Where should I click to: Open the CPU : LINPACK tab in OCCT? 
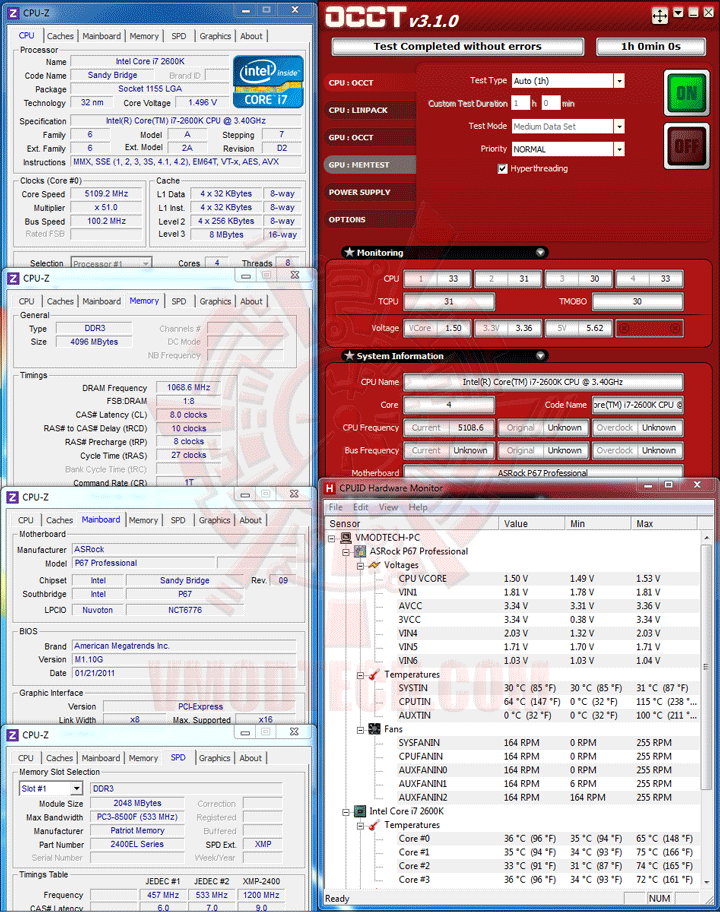tap(370, 110)
